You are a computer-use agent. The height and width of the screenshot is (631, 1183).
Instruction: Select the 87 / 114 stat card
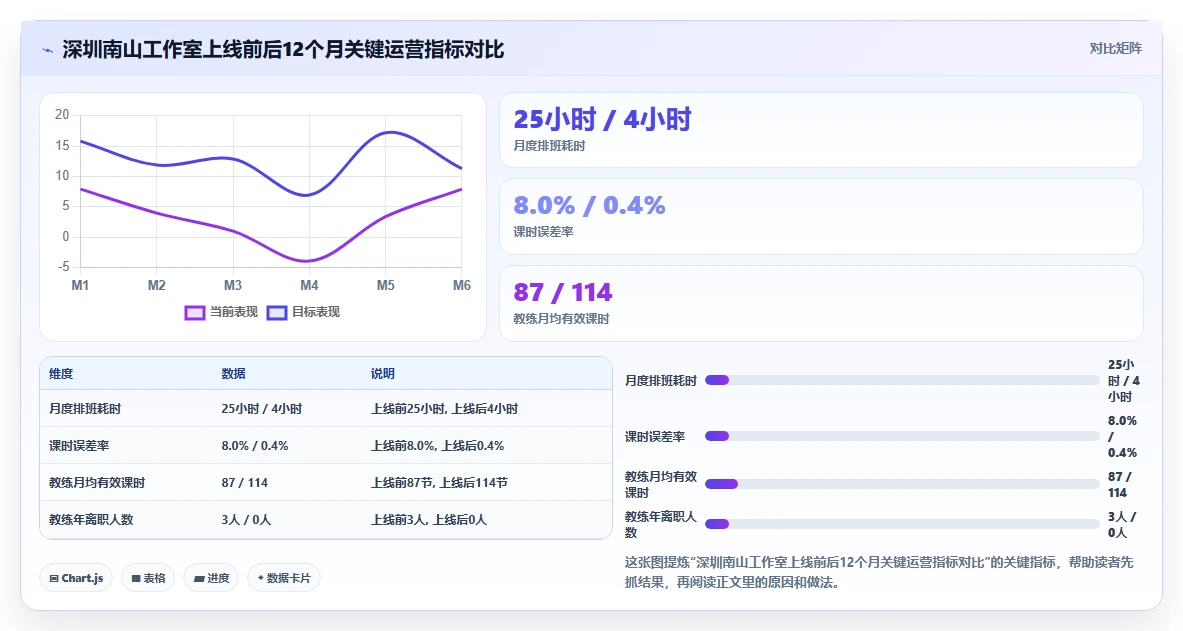[x=821, y=303]
